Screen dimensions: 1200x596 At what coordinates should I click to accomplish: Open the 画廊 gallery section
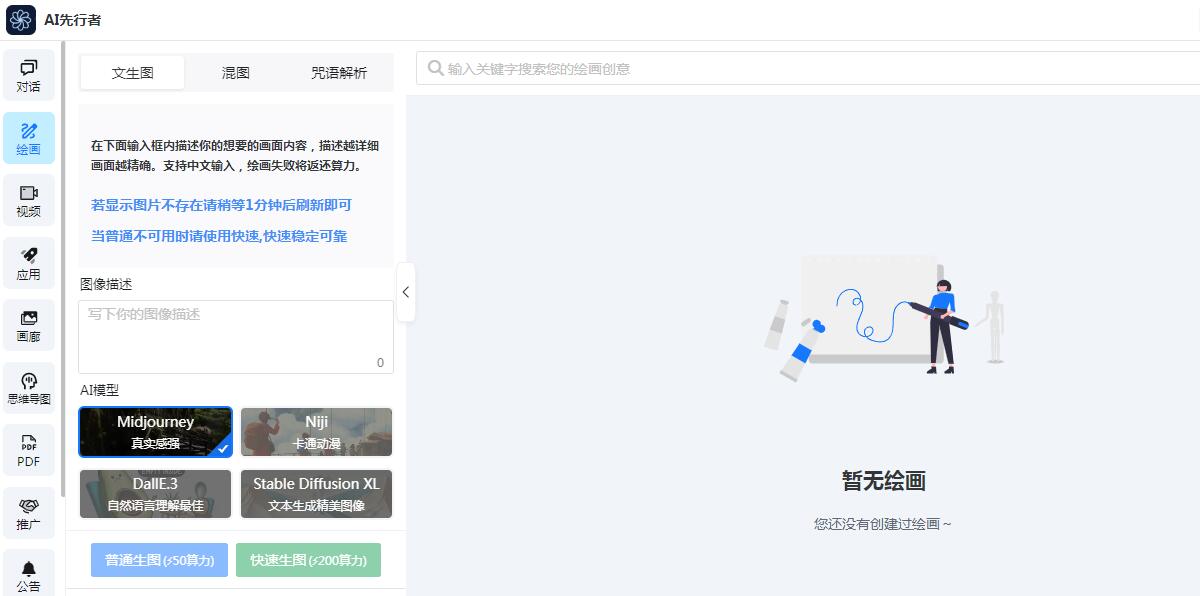point(29,326)
